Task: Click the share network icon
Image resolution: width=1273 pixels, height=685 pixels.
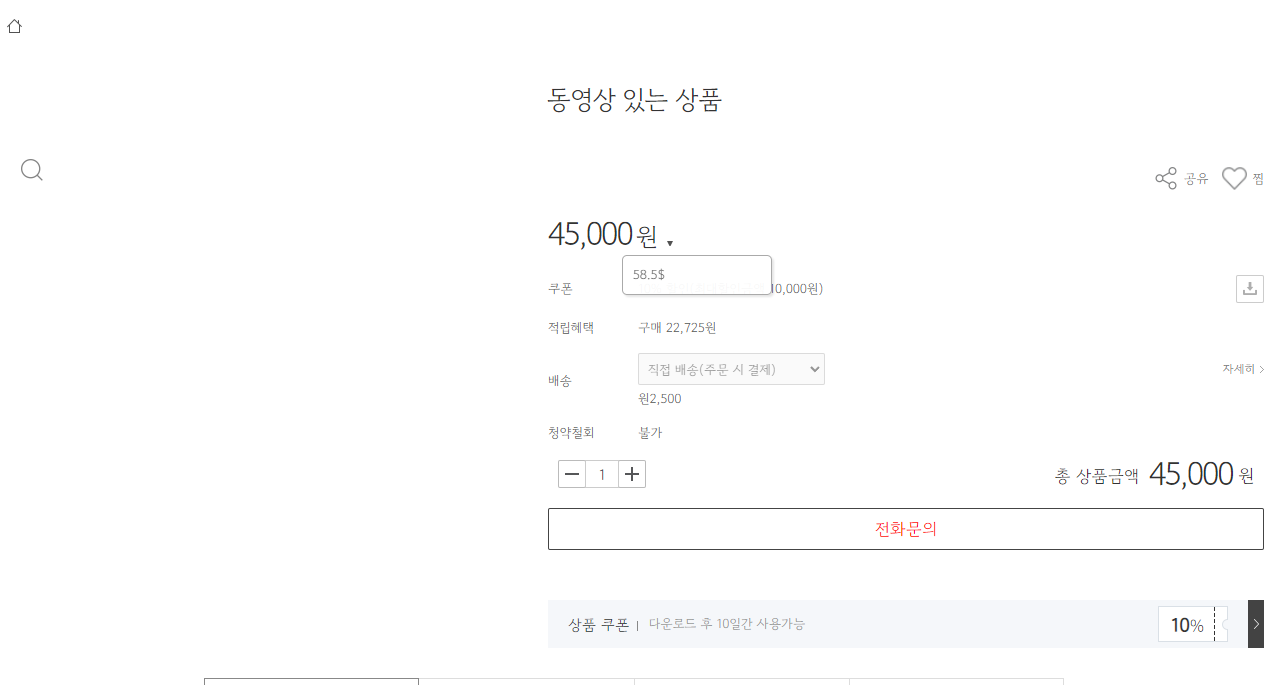Action: 1166,179
